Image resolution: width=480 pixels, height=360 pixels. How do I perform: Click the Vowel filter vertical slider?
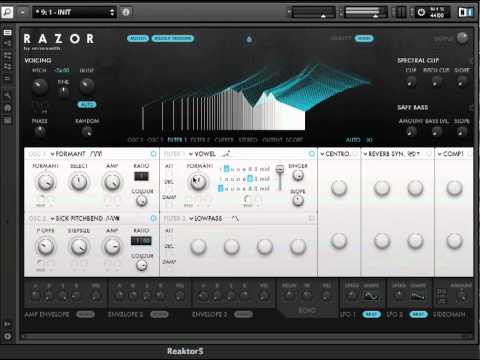(280, 177)
